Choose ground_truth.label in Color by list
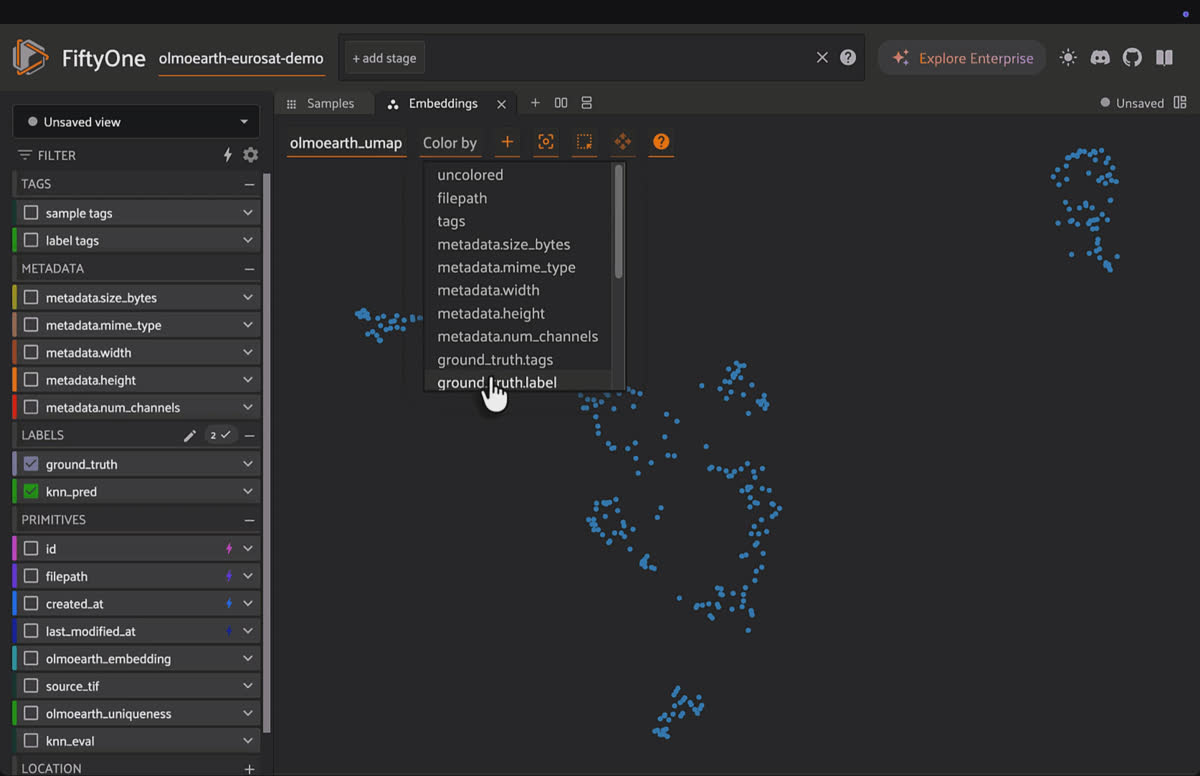The height and width of the screenshot is (776, 1200). [x=497, y=383]
